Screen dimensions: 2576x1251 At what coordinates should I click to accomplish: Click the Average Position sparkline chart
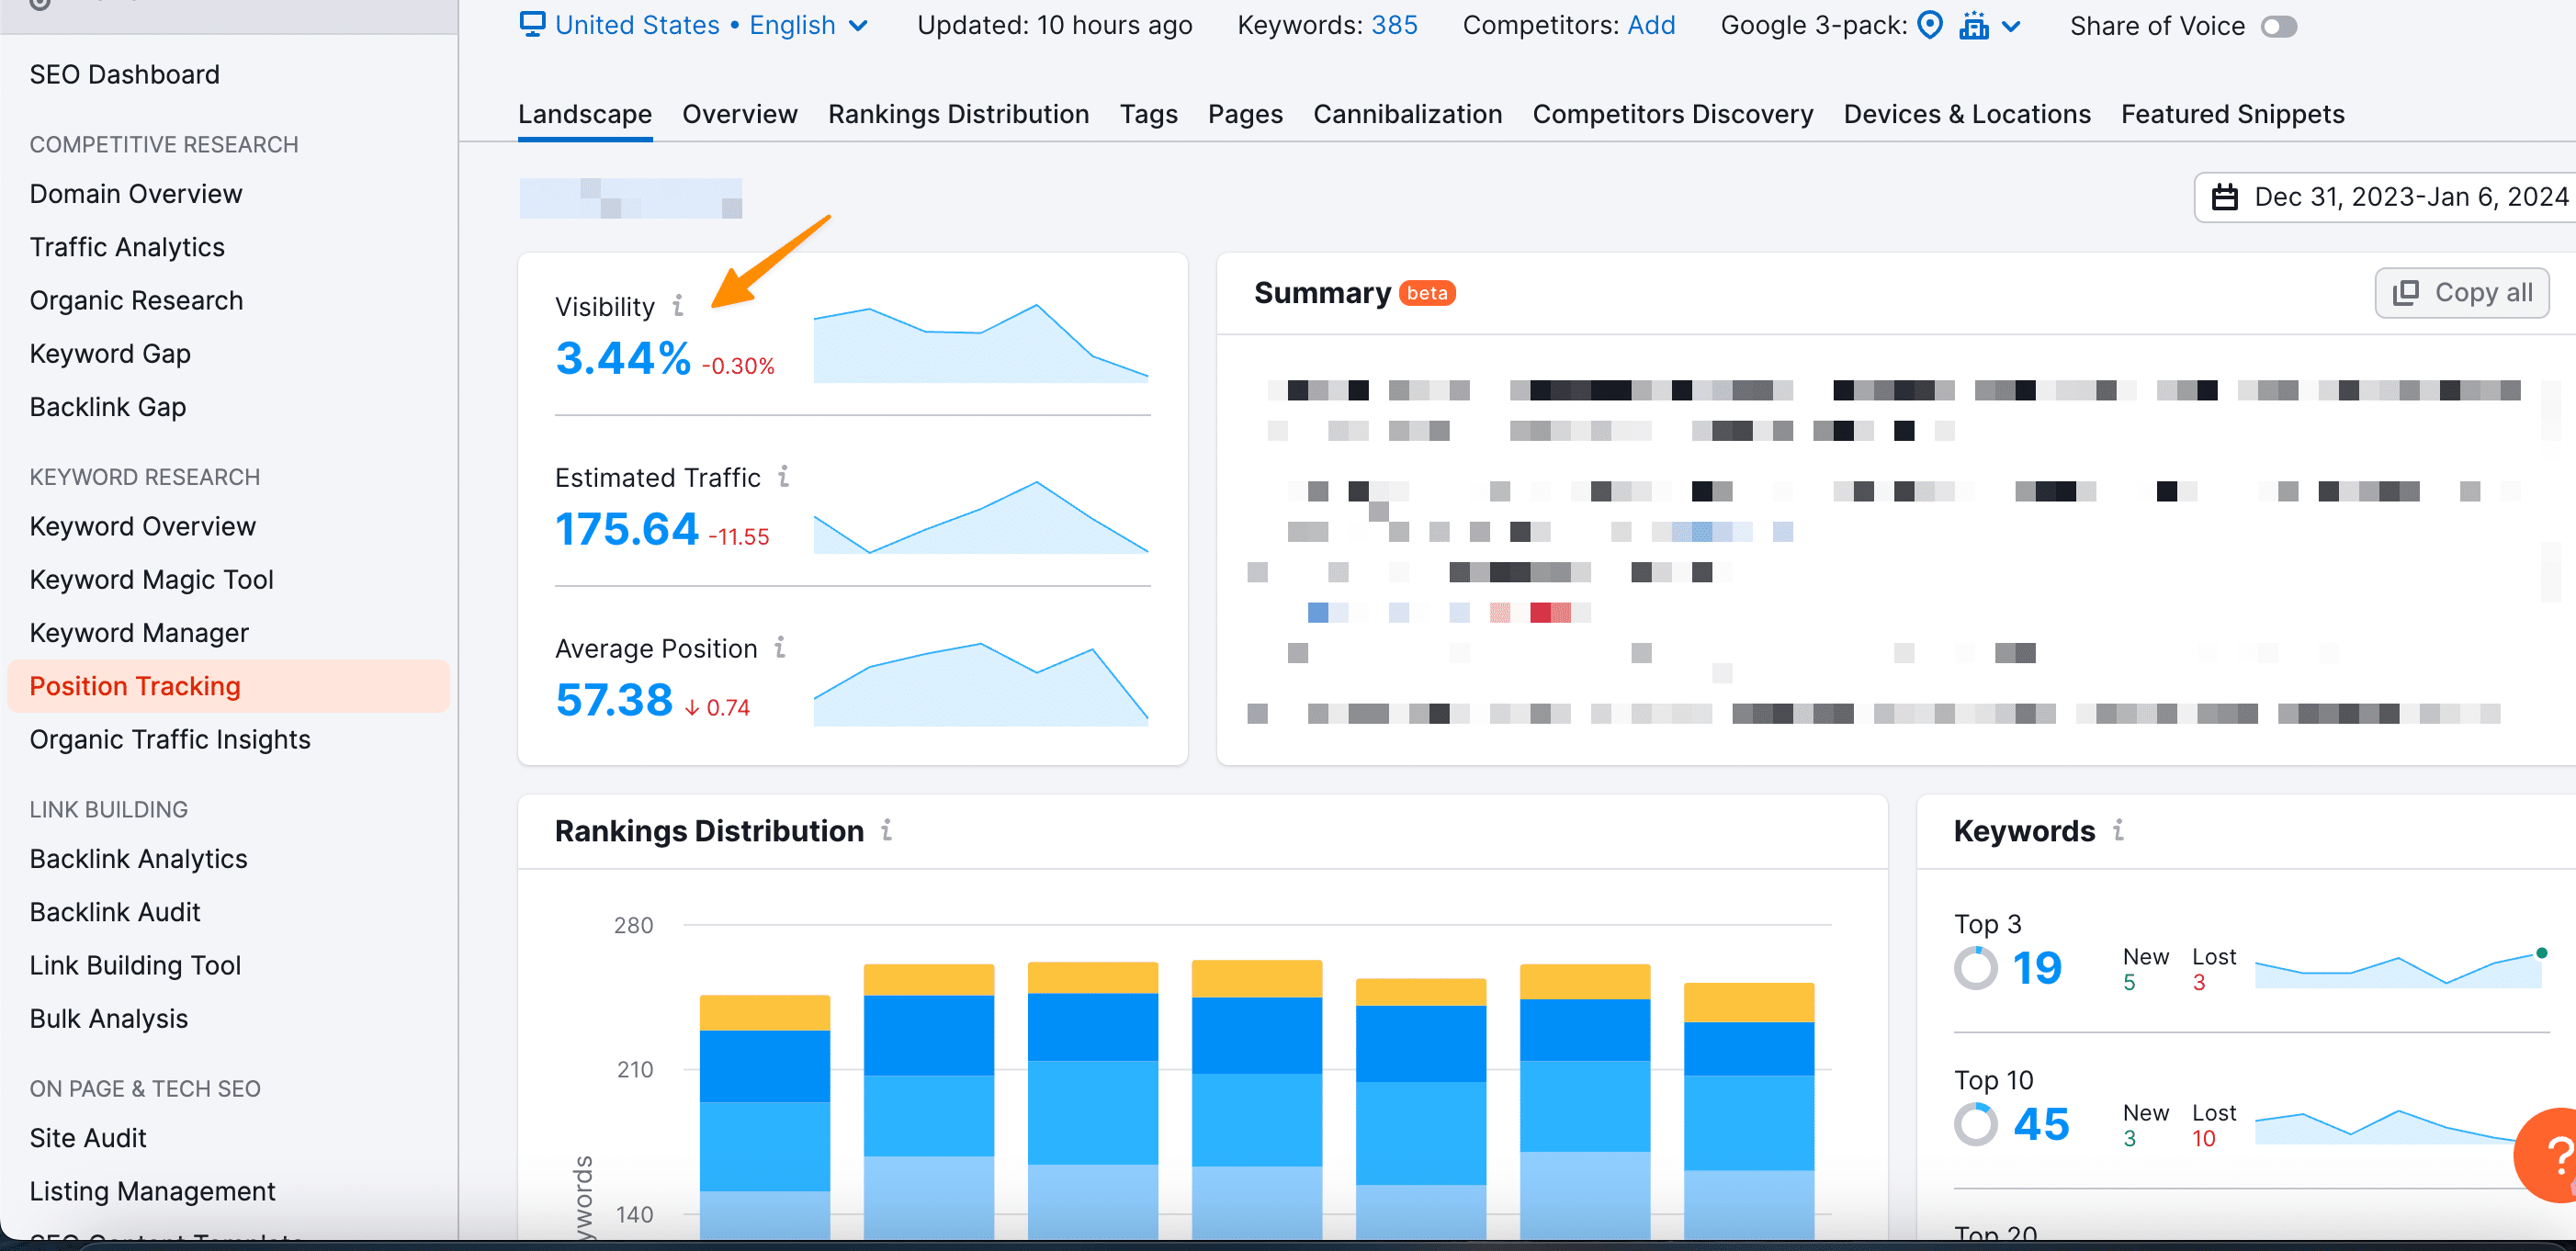[980, 683]
